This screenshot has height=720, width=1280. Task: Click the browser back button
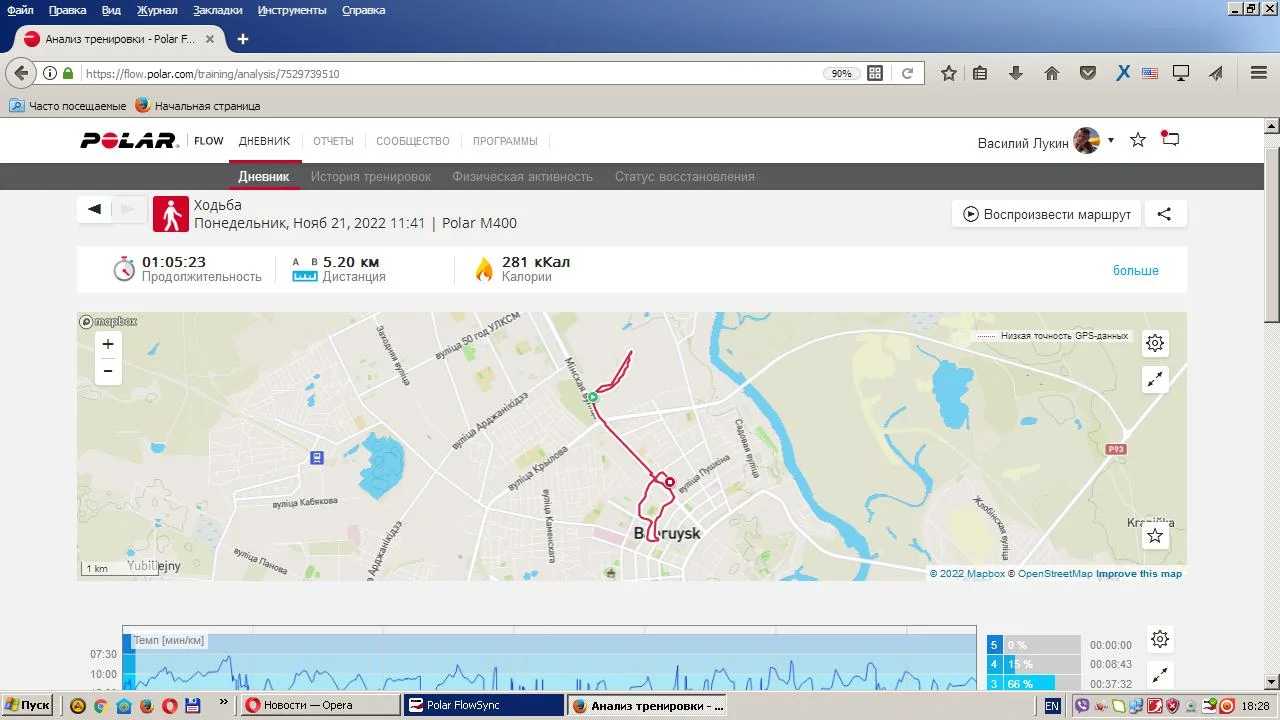21,73
